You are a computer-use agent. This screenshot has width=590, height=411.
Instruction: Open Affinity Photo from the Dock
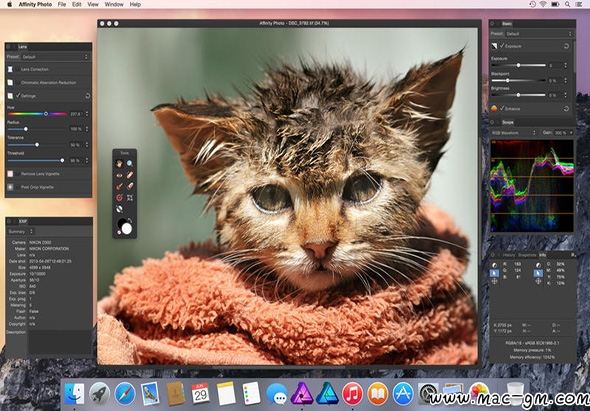coord(302,394)
